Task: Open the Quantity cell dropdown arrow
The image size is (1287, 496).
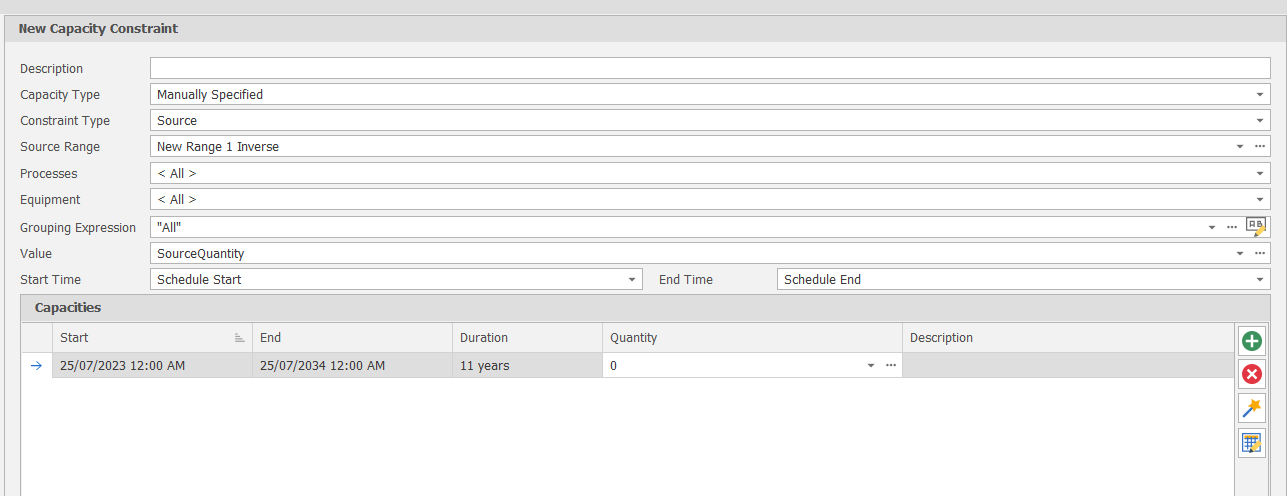Action: pos(871,366)
